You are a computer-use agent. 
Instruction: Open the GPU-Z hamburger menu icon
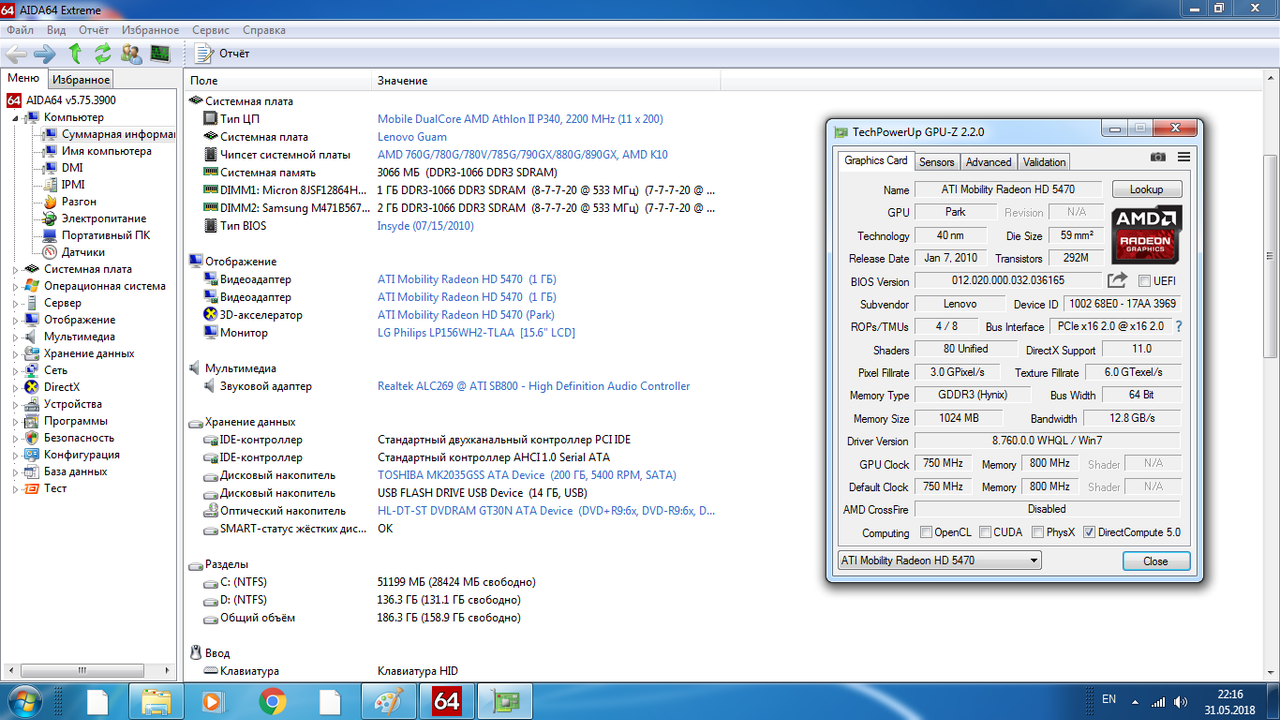(x=1184, y=157)
